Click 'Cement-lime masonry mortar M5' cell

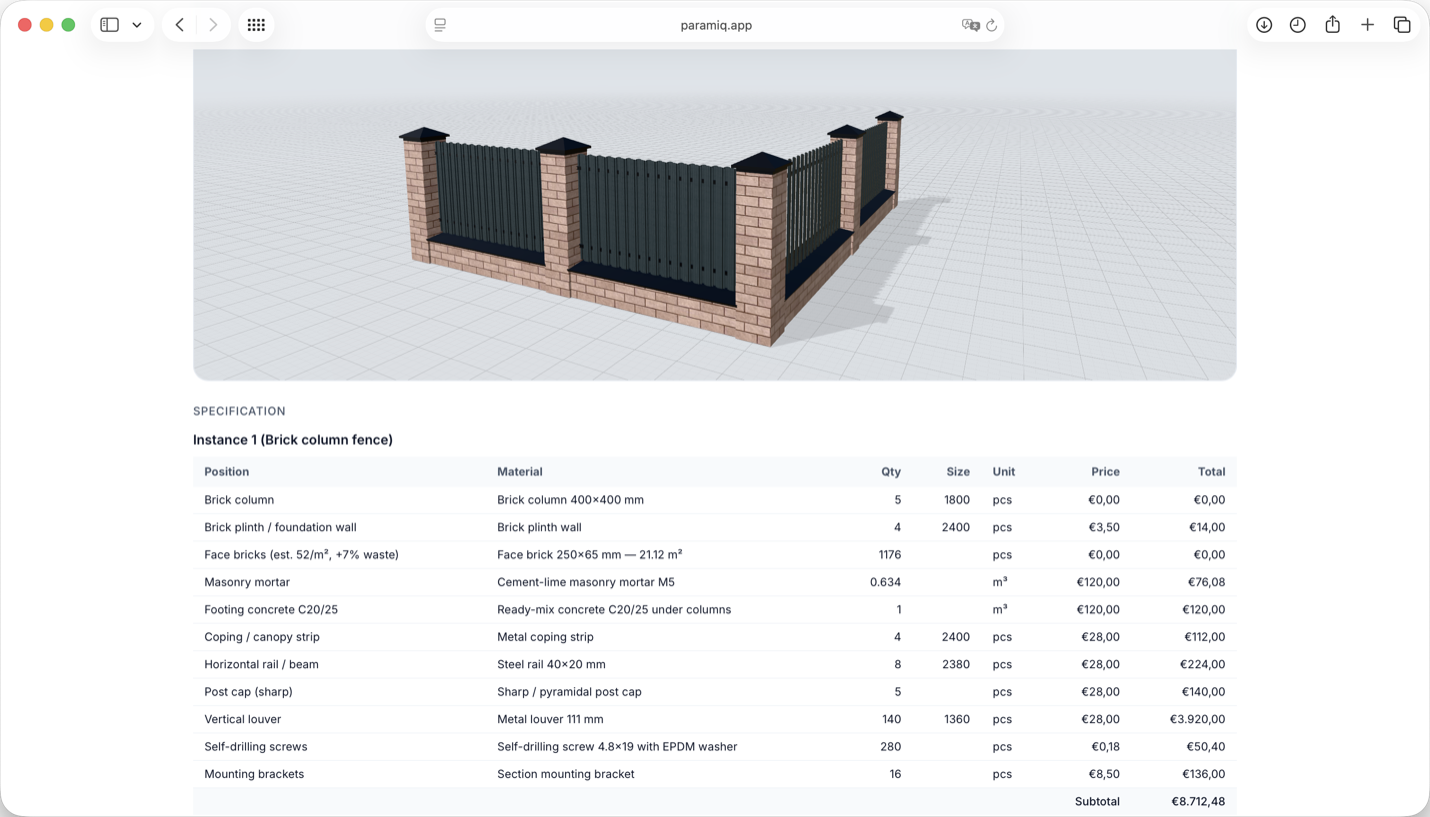click(586, 582)
